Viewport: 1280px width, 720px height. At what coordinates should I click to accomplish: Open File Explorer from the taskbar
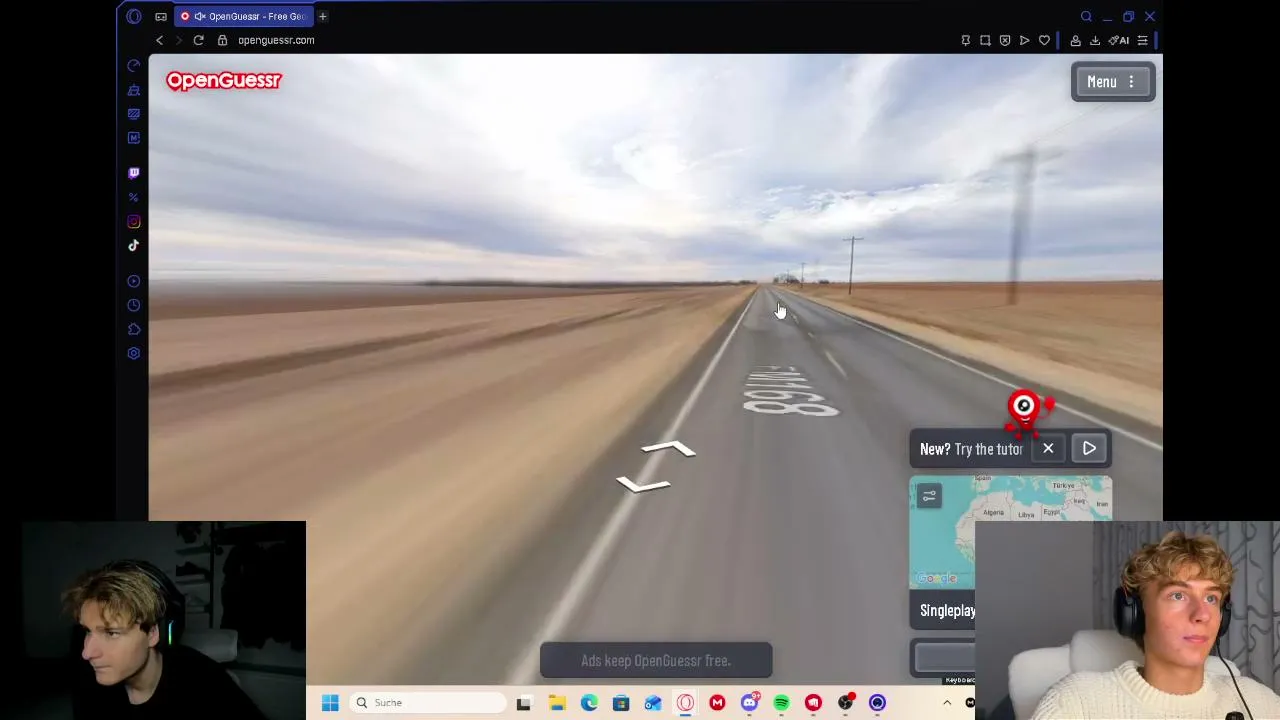557,703
